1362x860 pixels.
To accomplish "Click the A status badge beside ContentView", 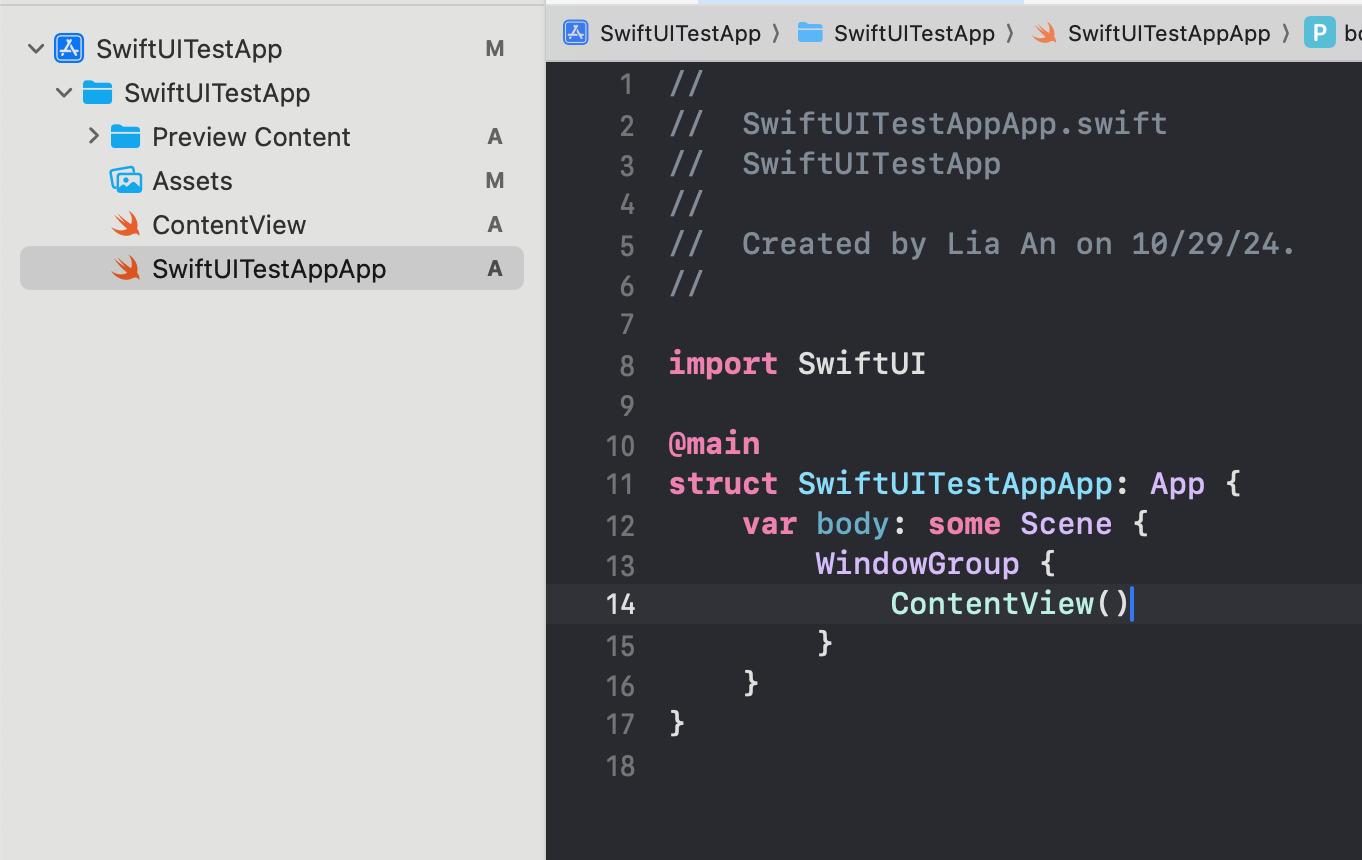I will coord(494,224).
